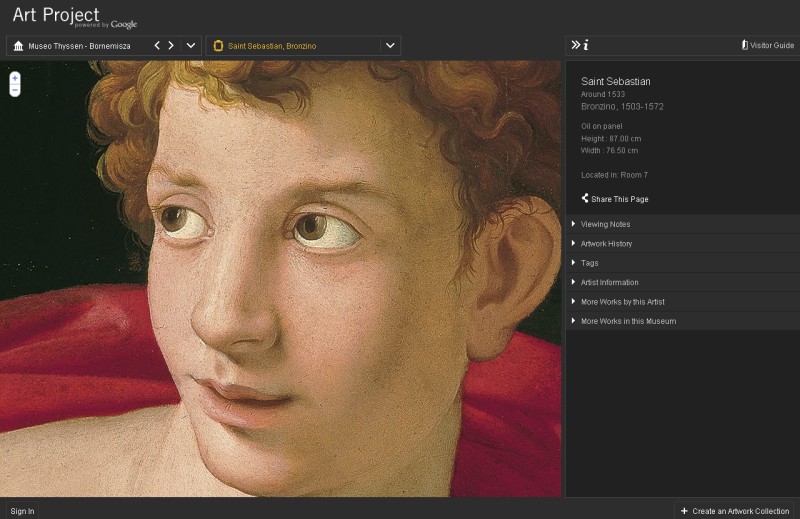Open the artwork selection dropdown arrow

pos(390,46)
